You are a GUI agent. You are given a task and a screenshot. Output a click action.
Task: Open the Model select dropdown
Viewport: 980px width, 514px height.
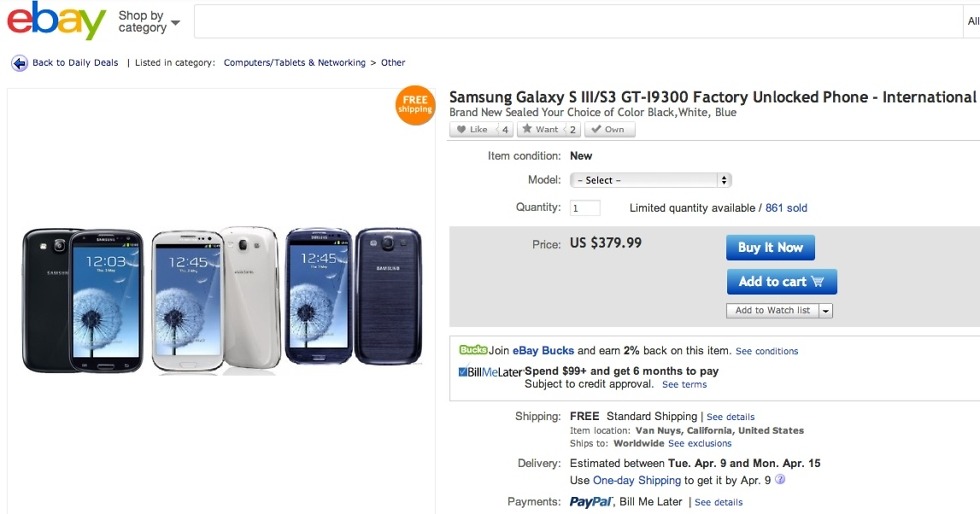(x=651, y=181)
